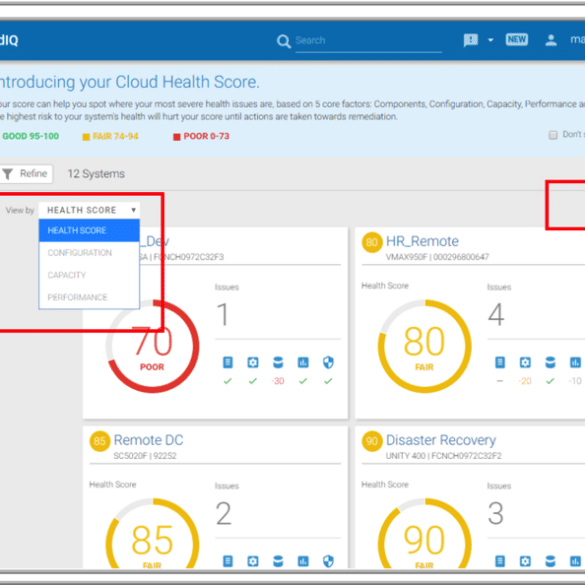Click the issue count 1 in POOR card

click(223, 314)
